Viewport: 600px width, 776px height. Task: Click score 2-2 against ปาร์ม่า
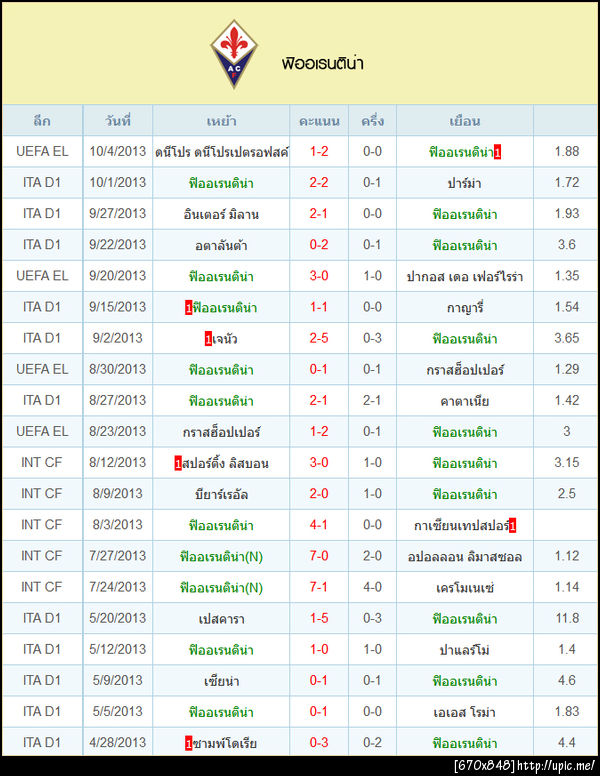click(319, 183)
